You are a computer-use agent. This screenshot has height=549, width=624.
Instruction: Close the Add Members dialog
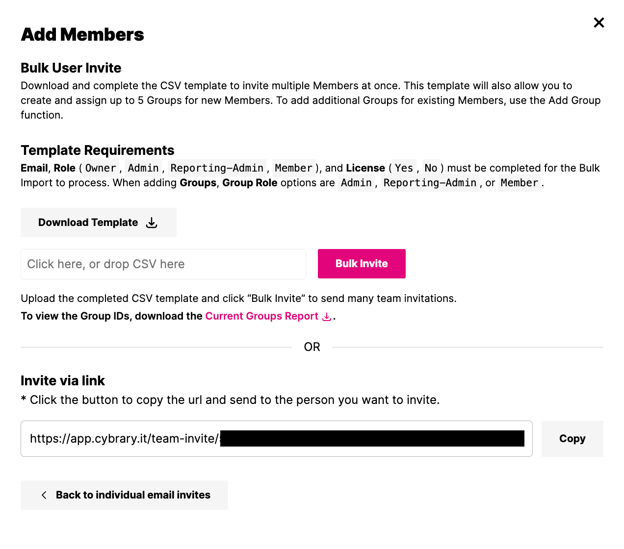point(598,23)
